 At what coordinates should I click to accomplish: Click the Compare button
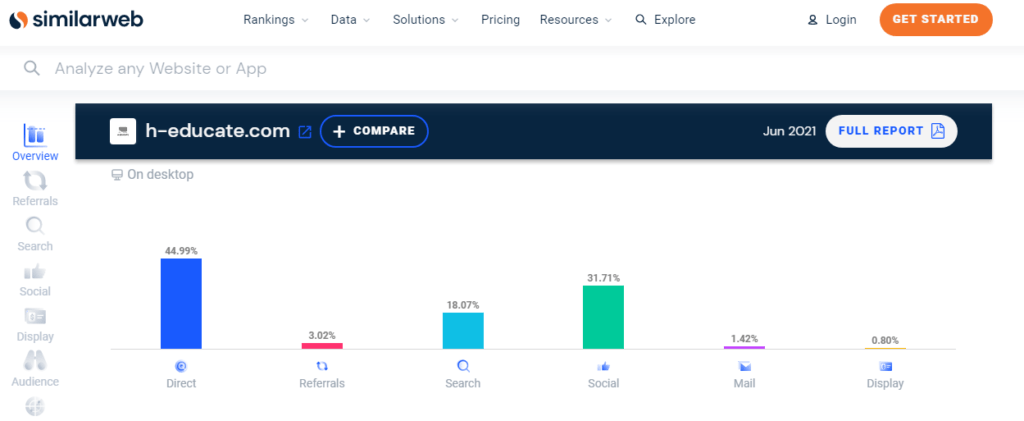click(x=374, y=132)
